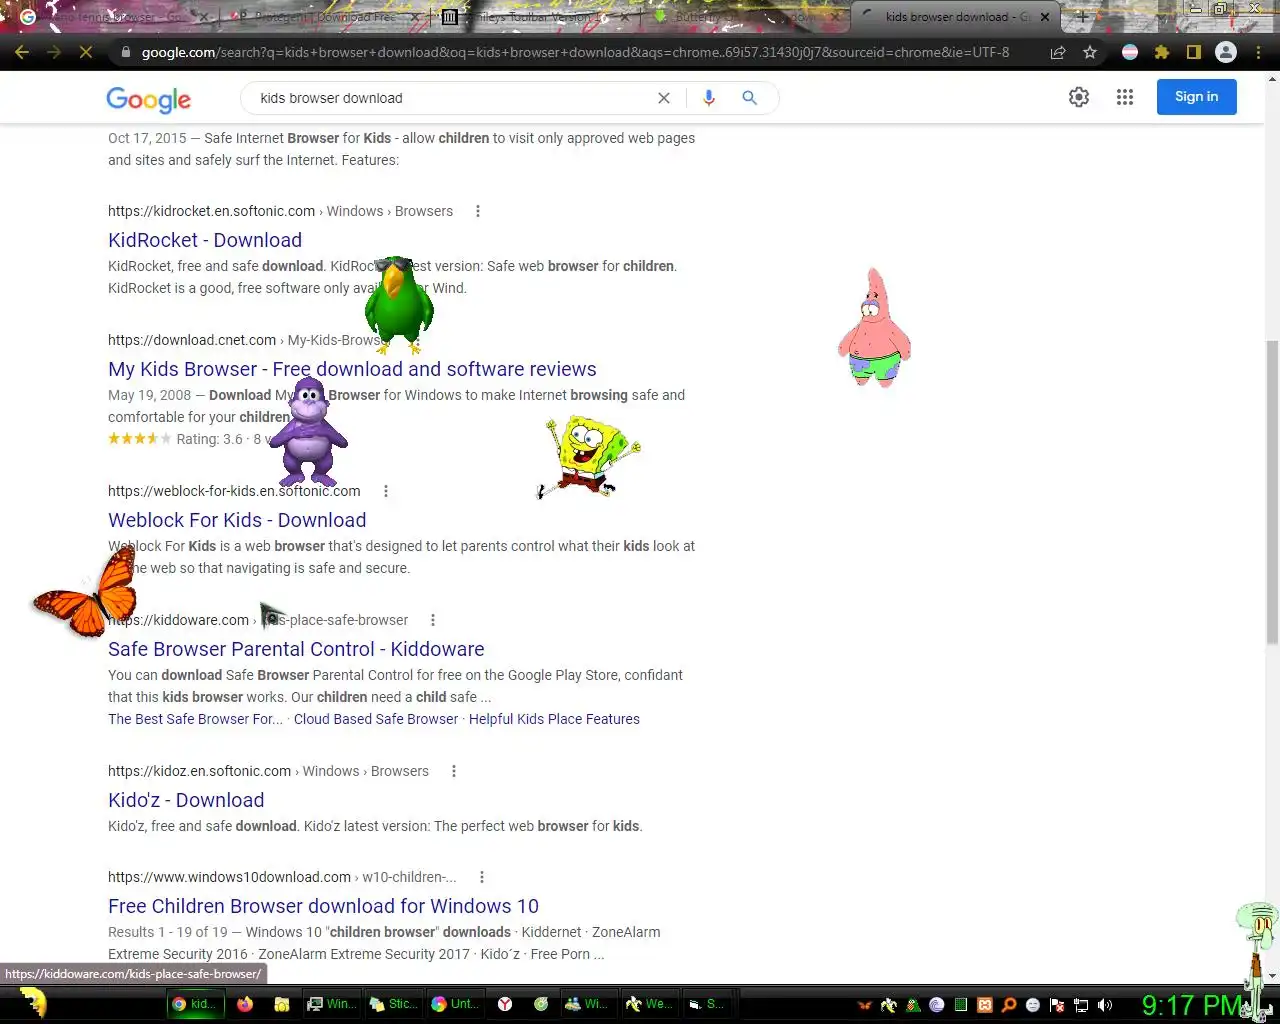Open the KidRocket - Download result
Image resolution: width=1280 pixels, height=1024 pixels.
pyautogui.click(x=205, y=240)
